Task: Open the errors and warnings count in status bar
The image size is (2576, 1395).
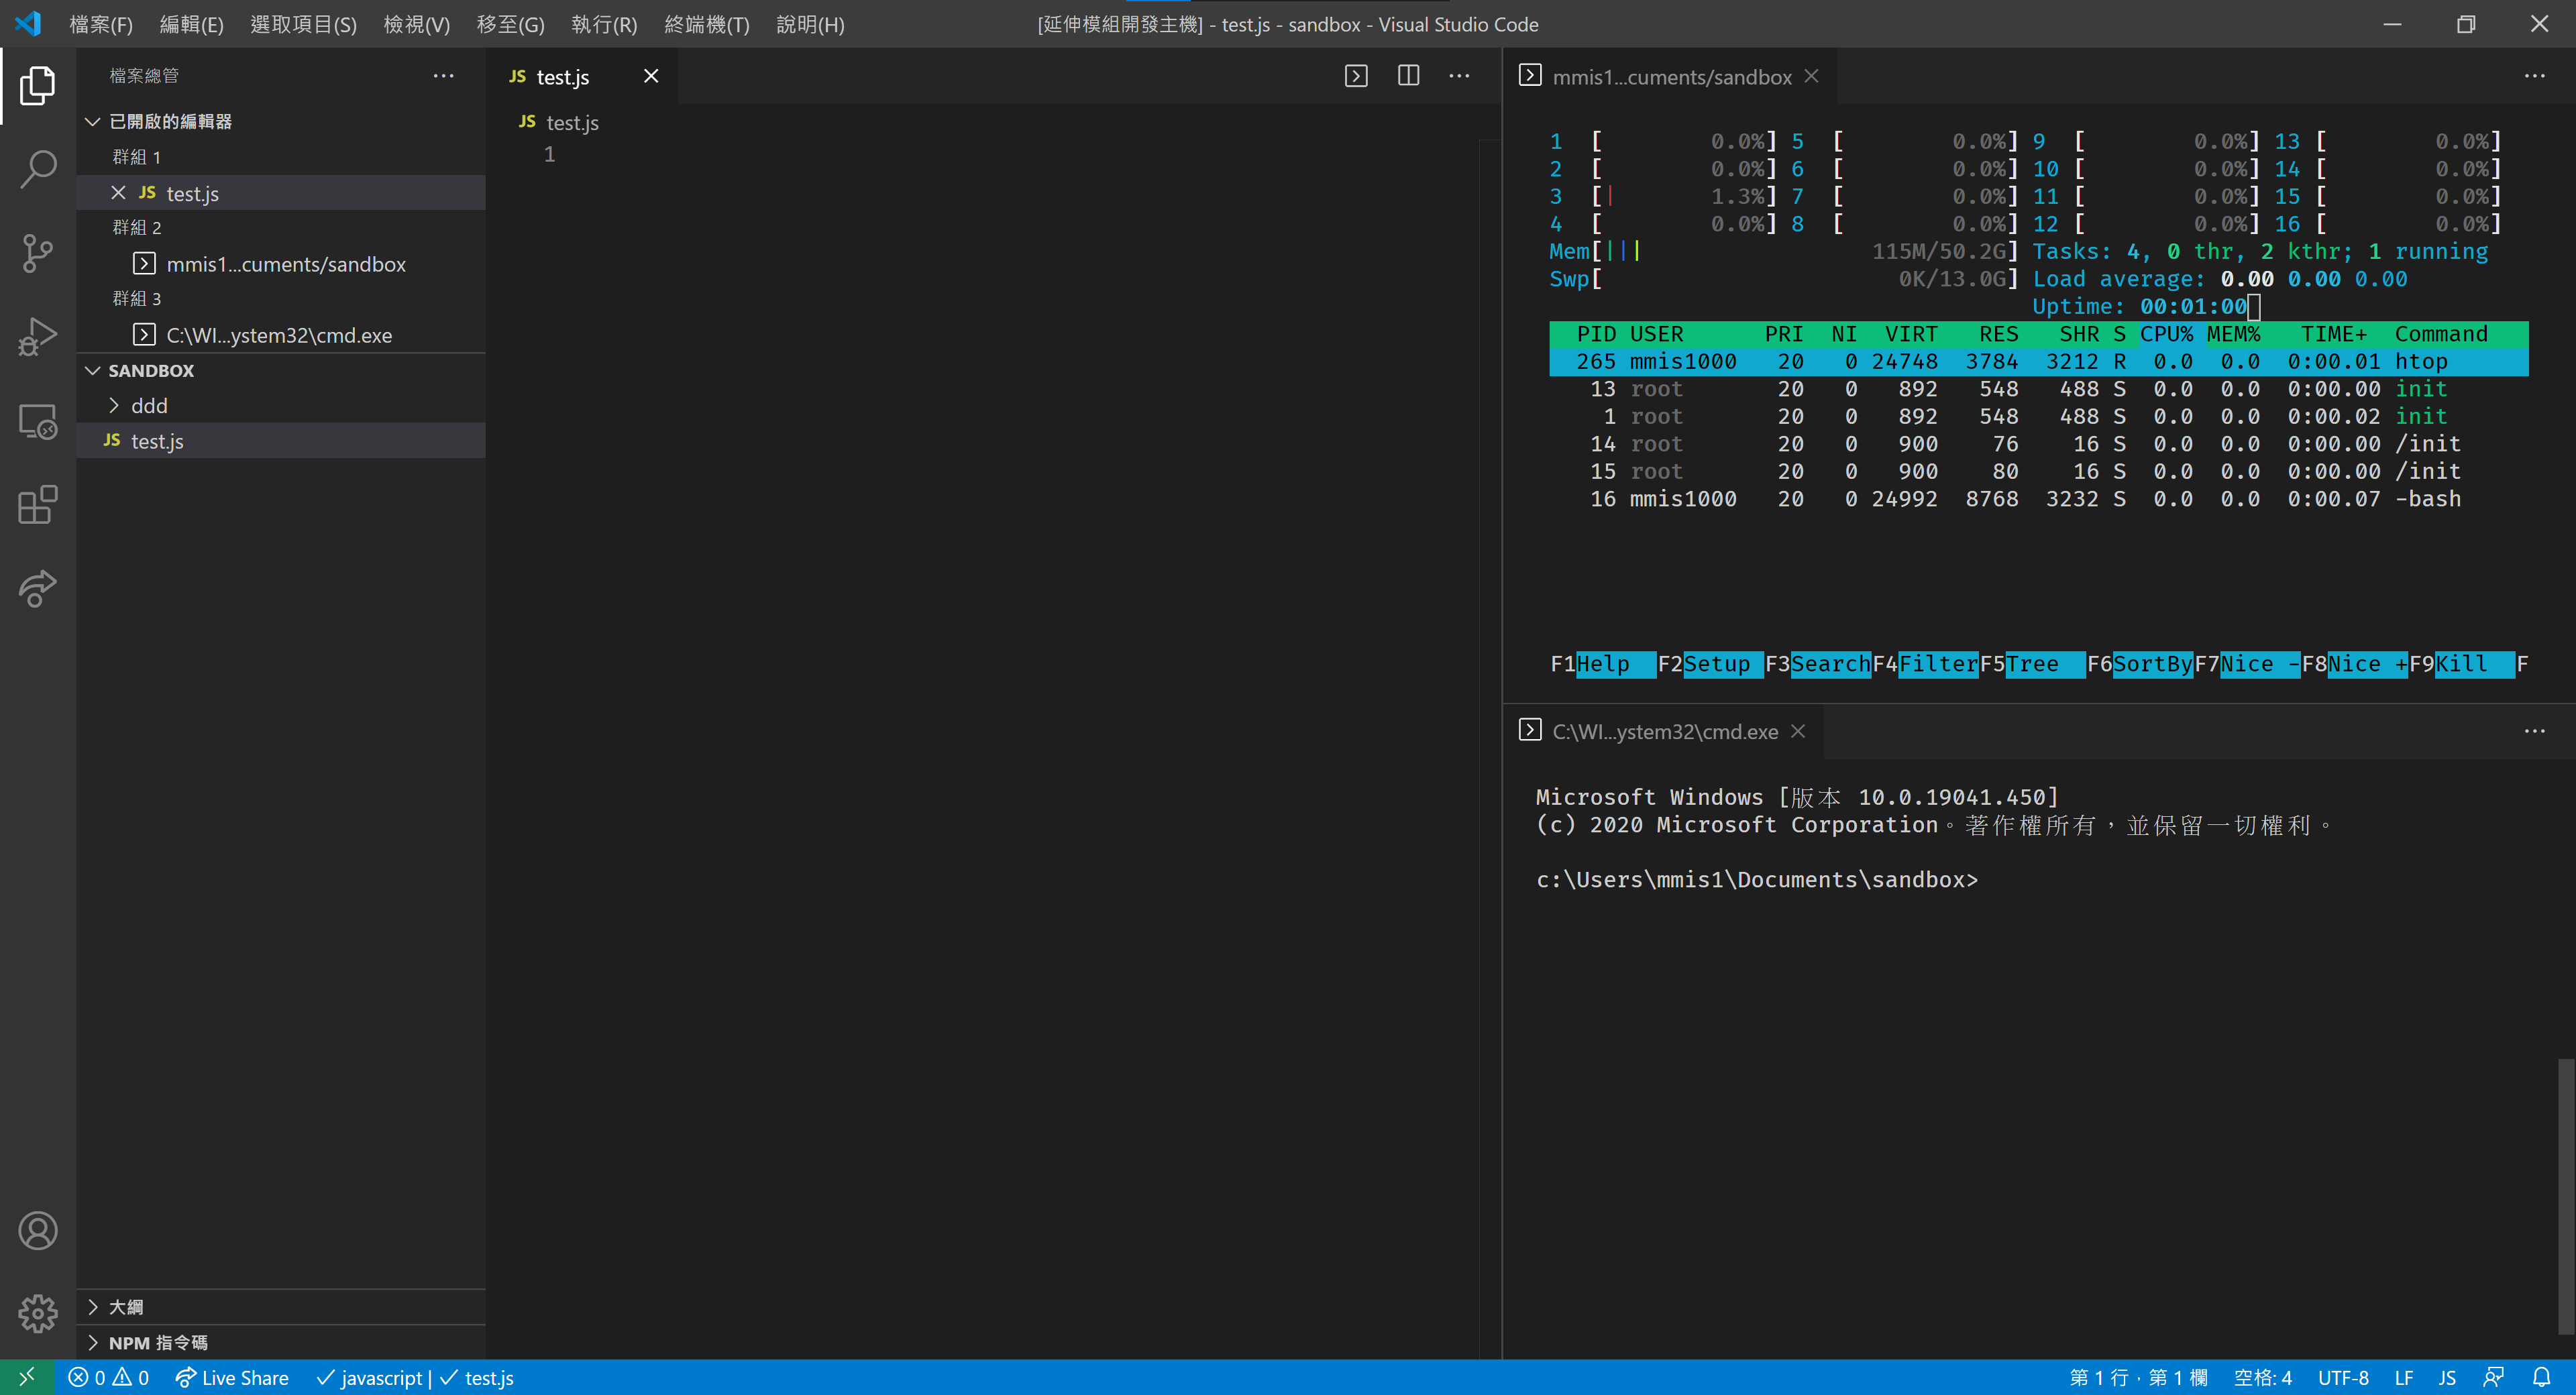Action: (108, 1377)
